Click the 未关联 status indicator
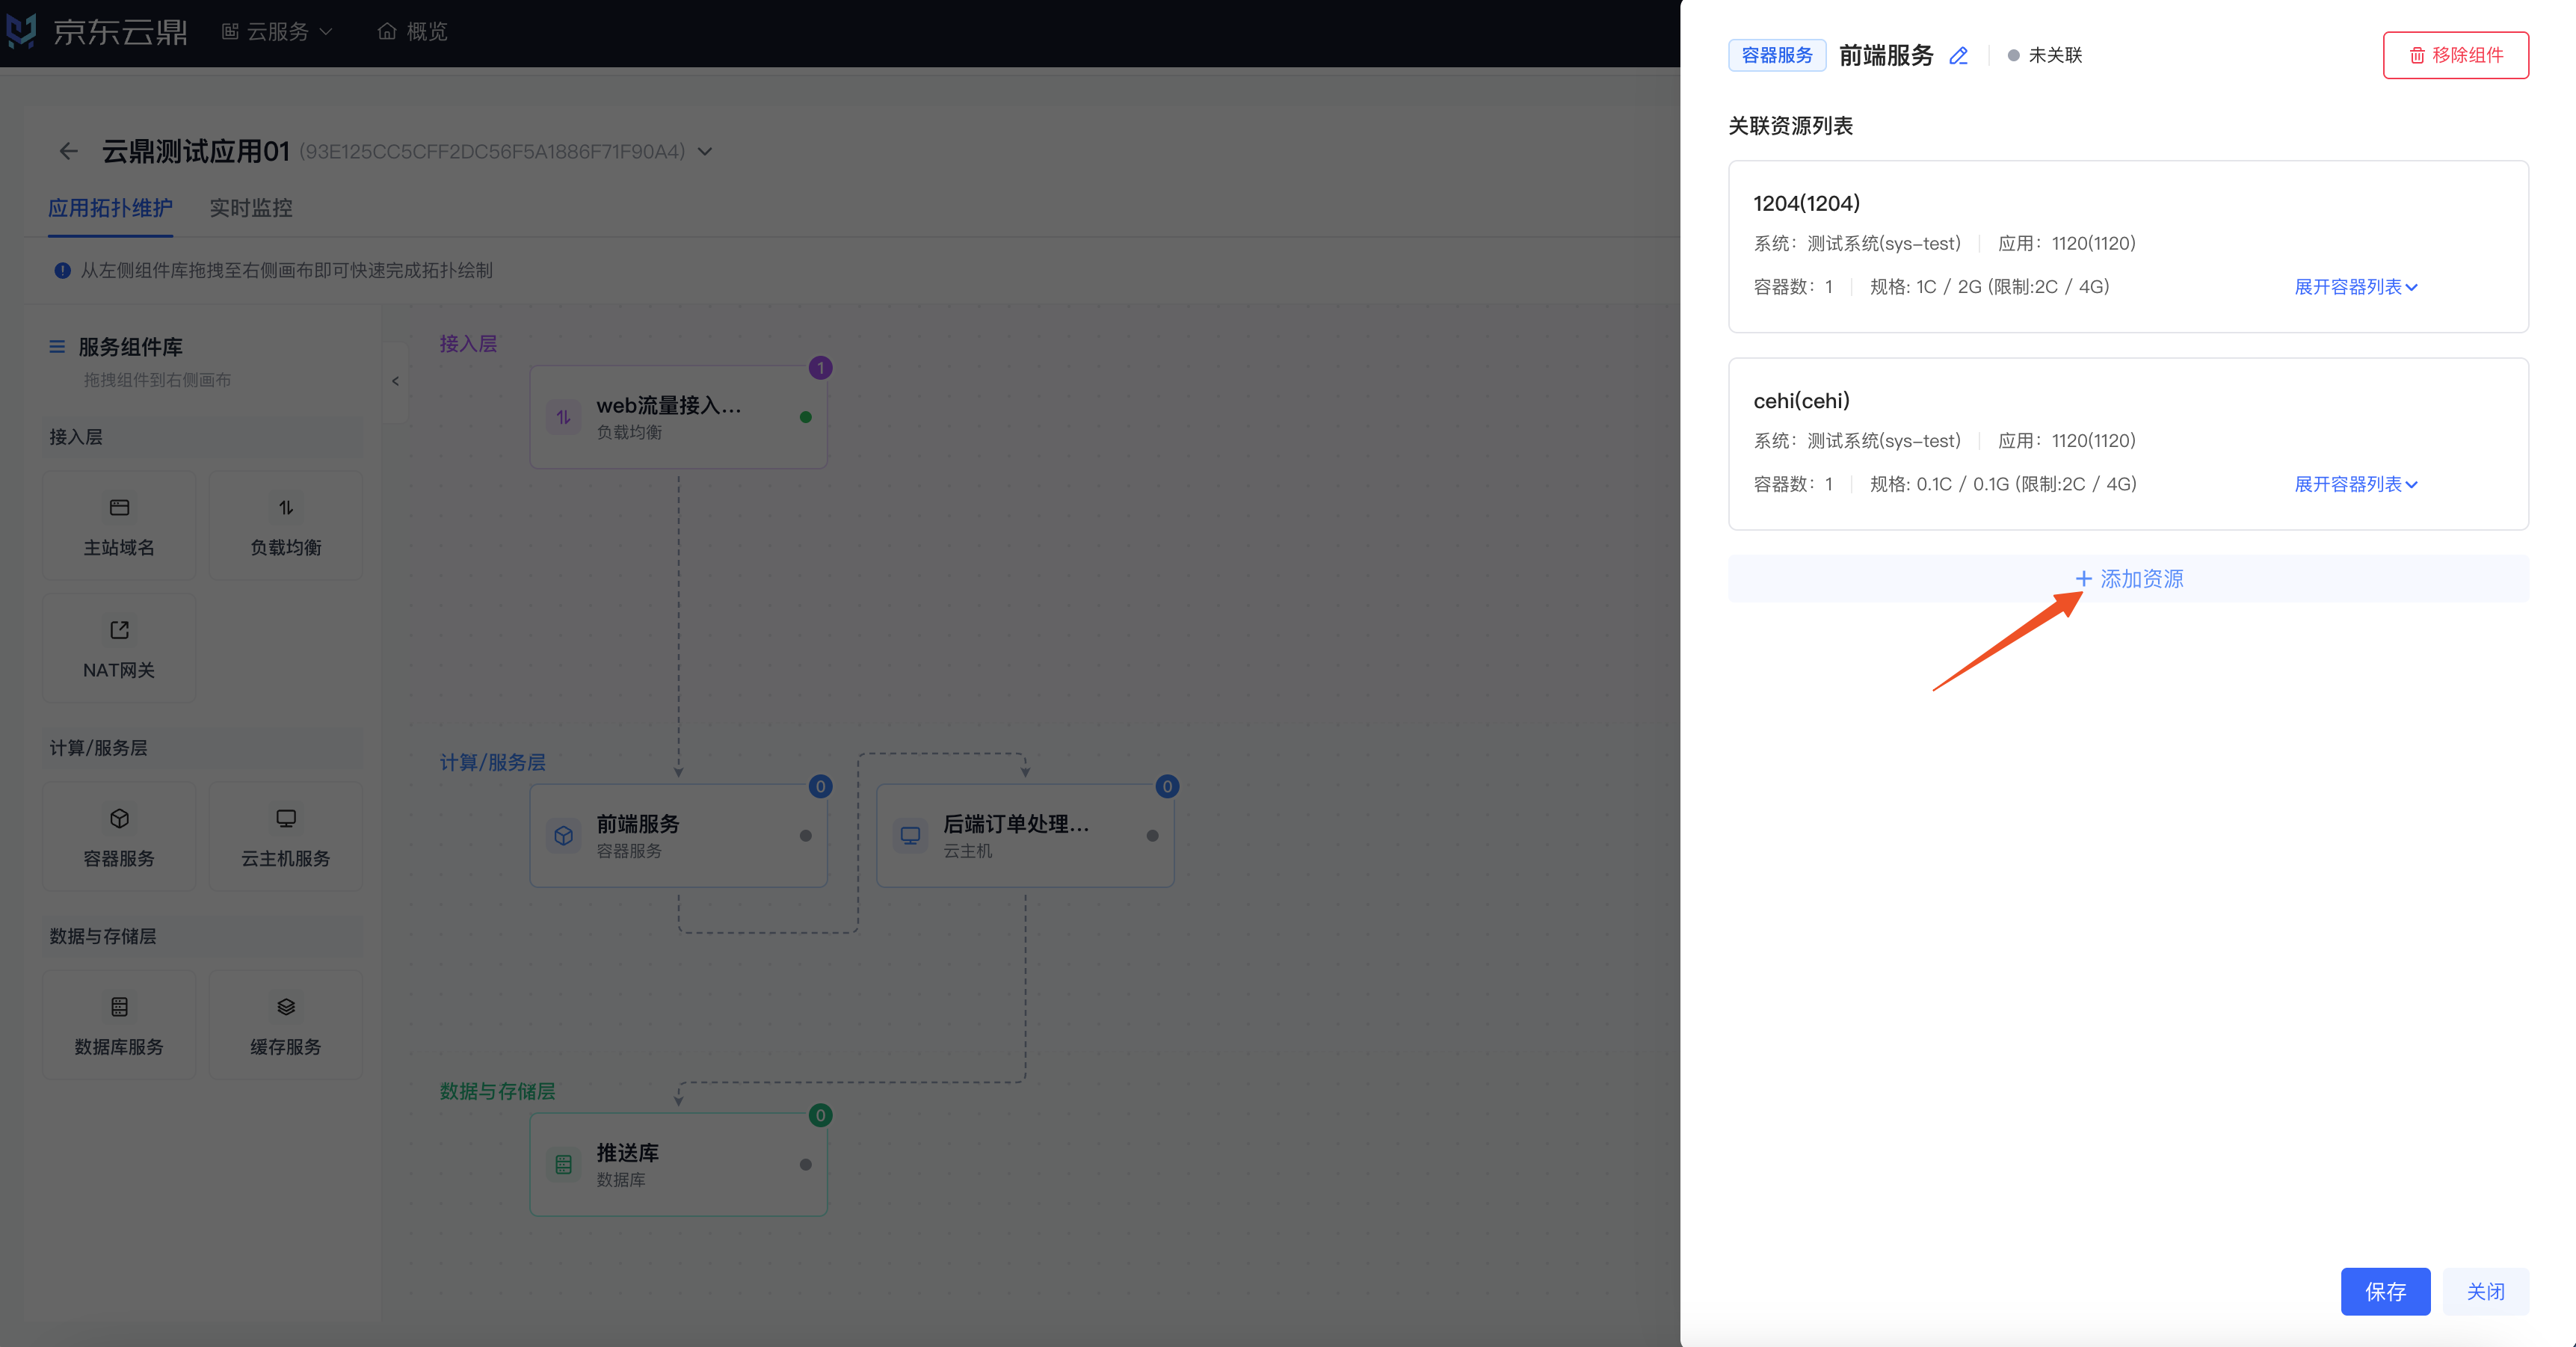 coord(2044,55)
